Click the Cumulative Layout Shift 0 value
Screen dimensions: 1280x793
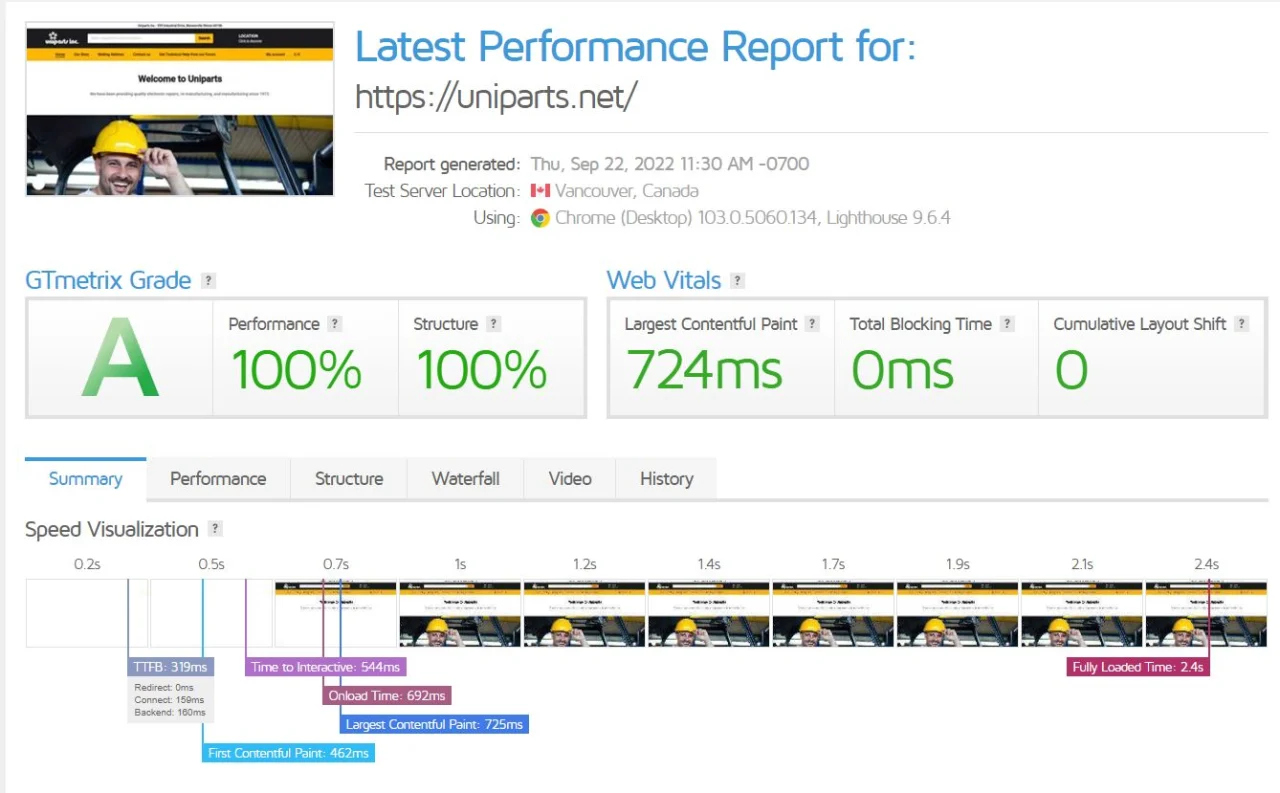(1071, 369)
